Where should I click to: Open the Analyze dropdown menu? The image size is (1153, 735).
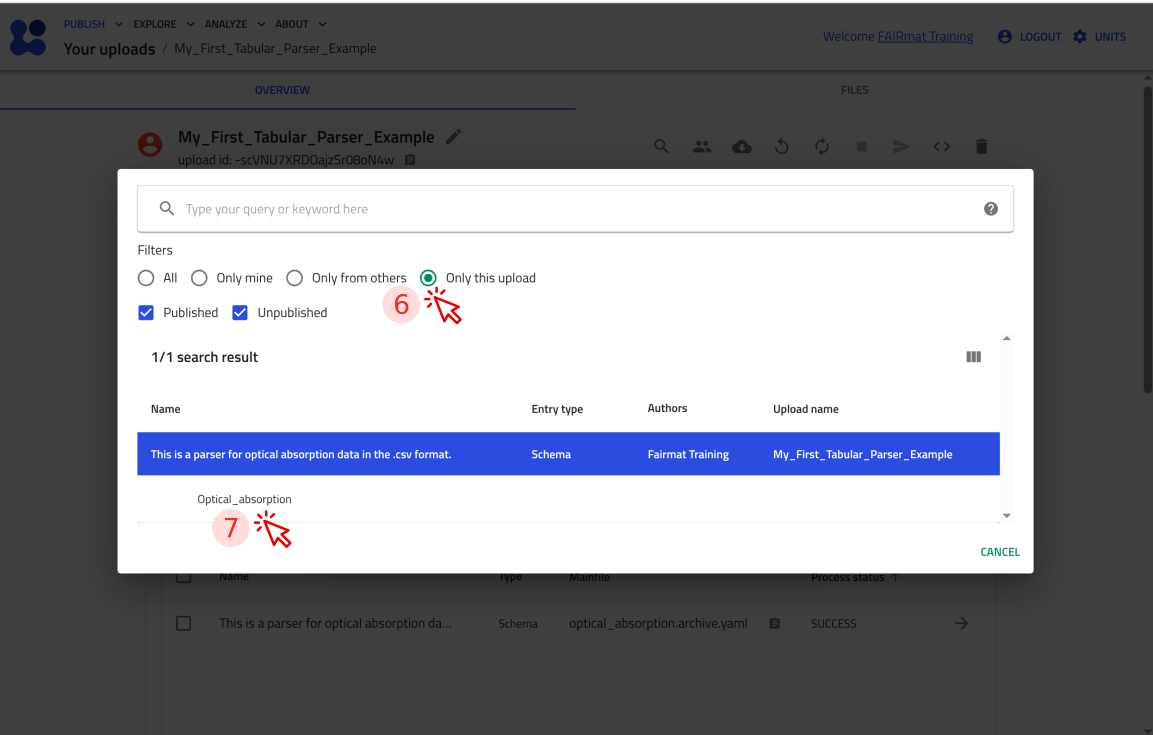tap(236, 24)
